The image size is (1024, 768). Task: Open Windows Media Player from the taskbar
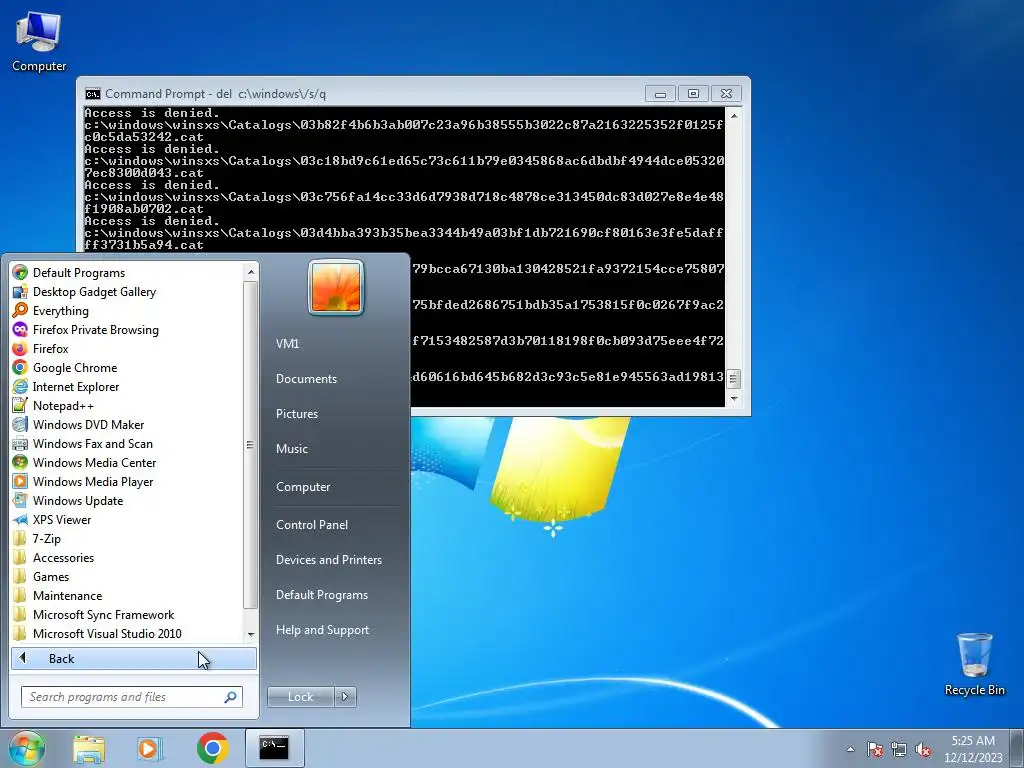point(149,748)
